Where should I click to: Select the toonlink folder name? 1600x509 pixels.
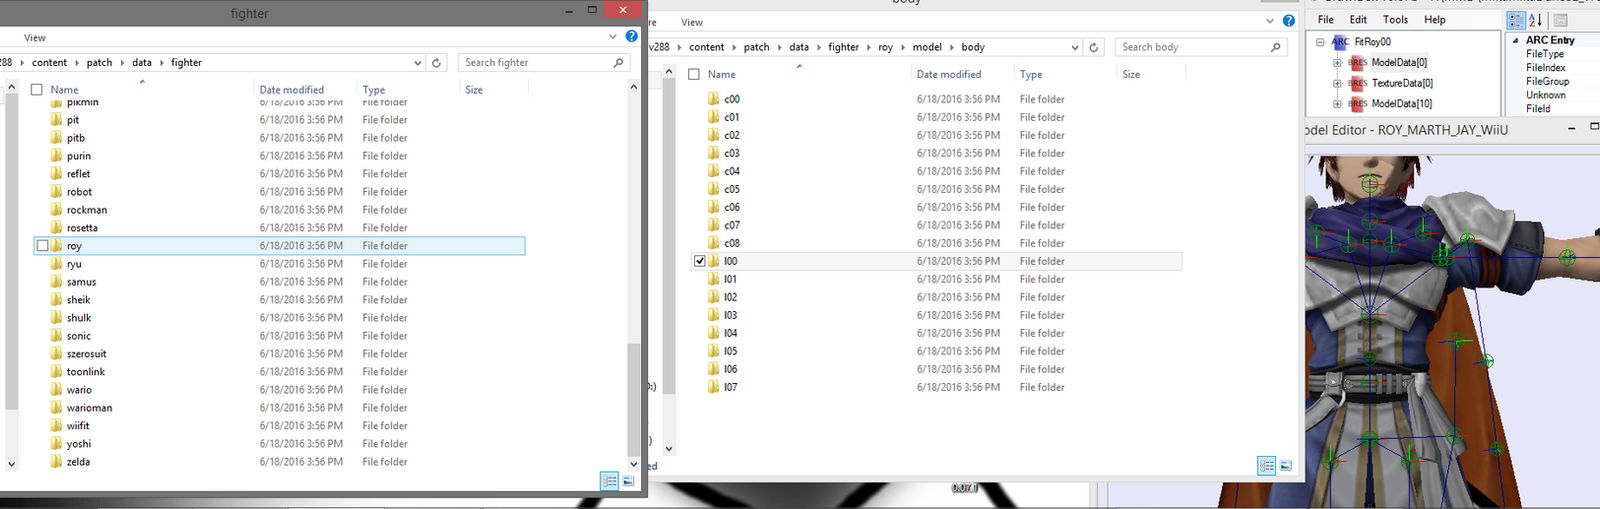point(86,372)
